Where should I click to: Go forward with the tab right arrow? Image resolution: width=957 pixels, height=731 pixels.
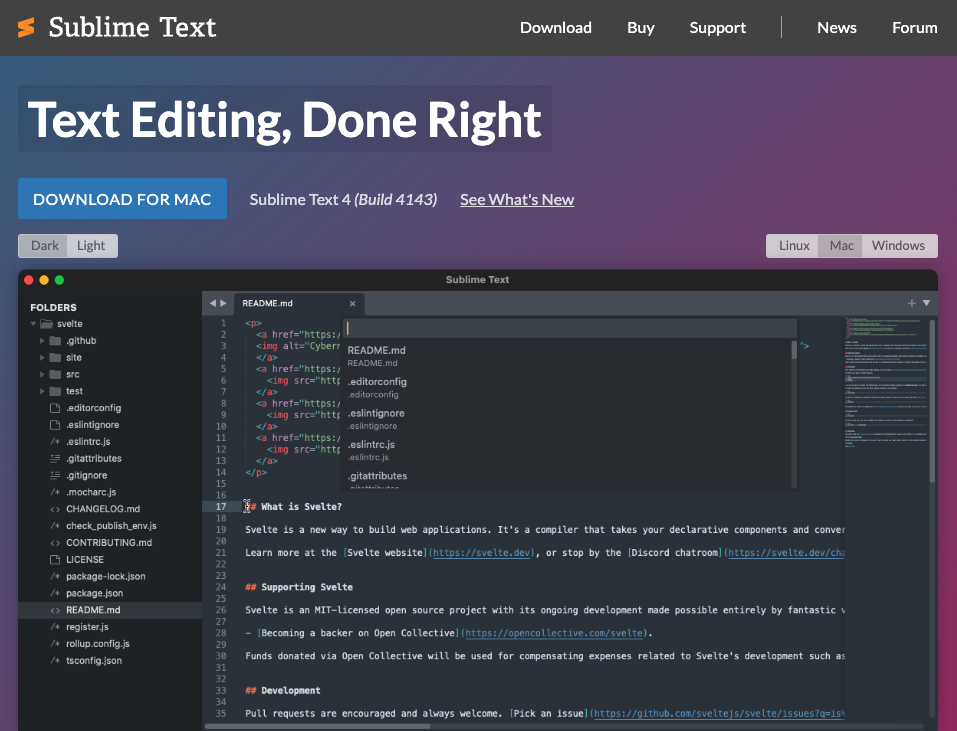[223, 303]
